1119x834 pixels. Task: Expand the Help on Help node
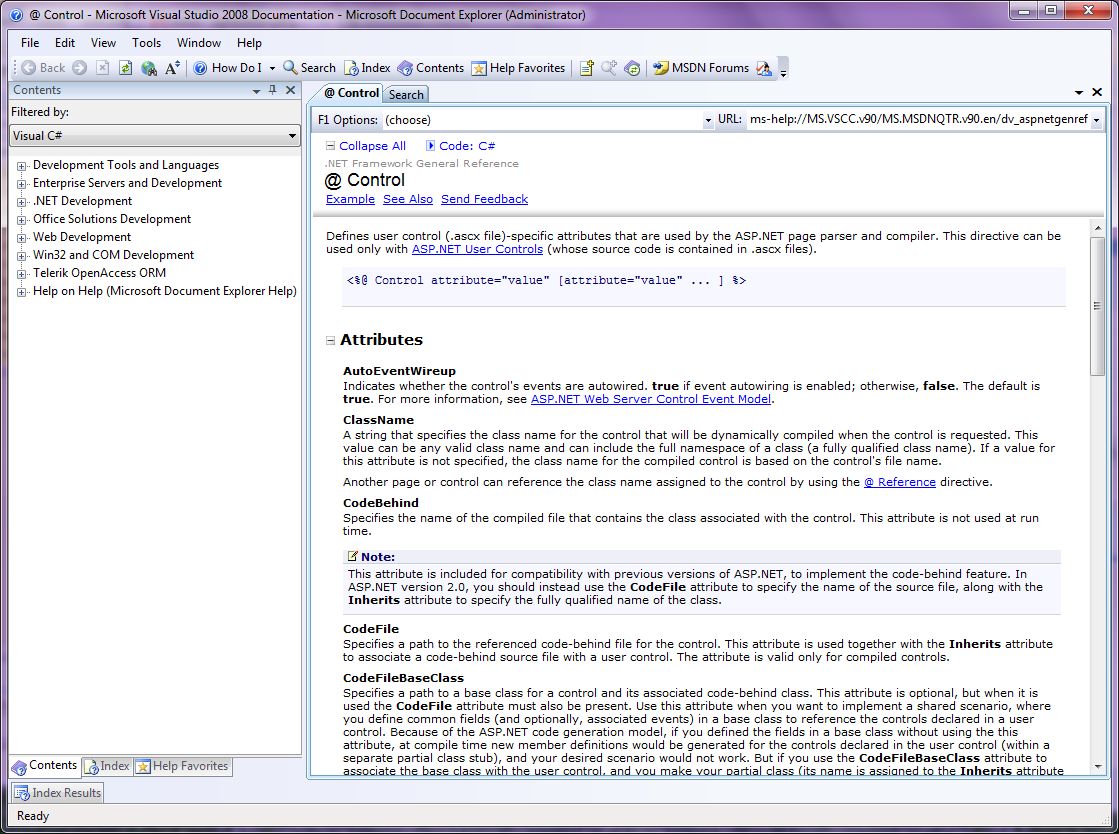point(21,292)
